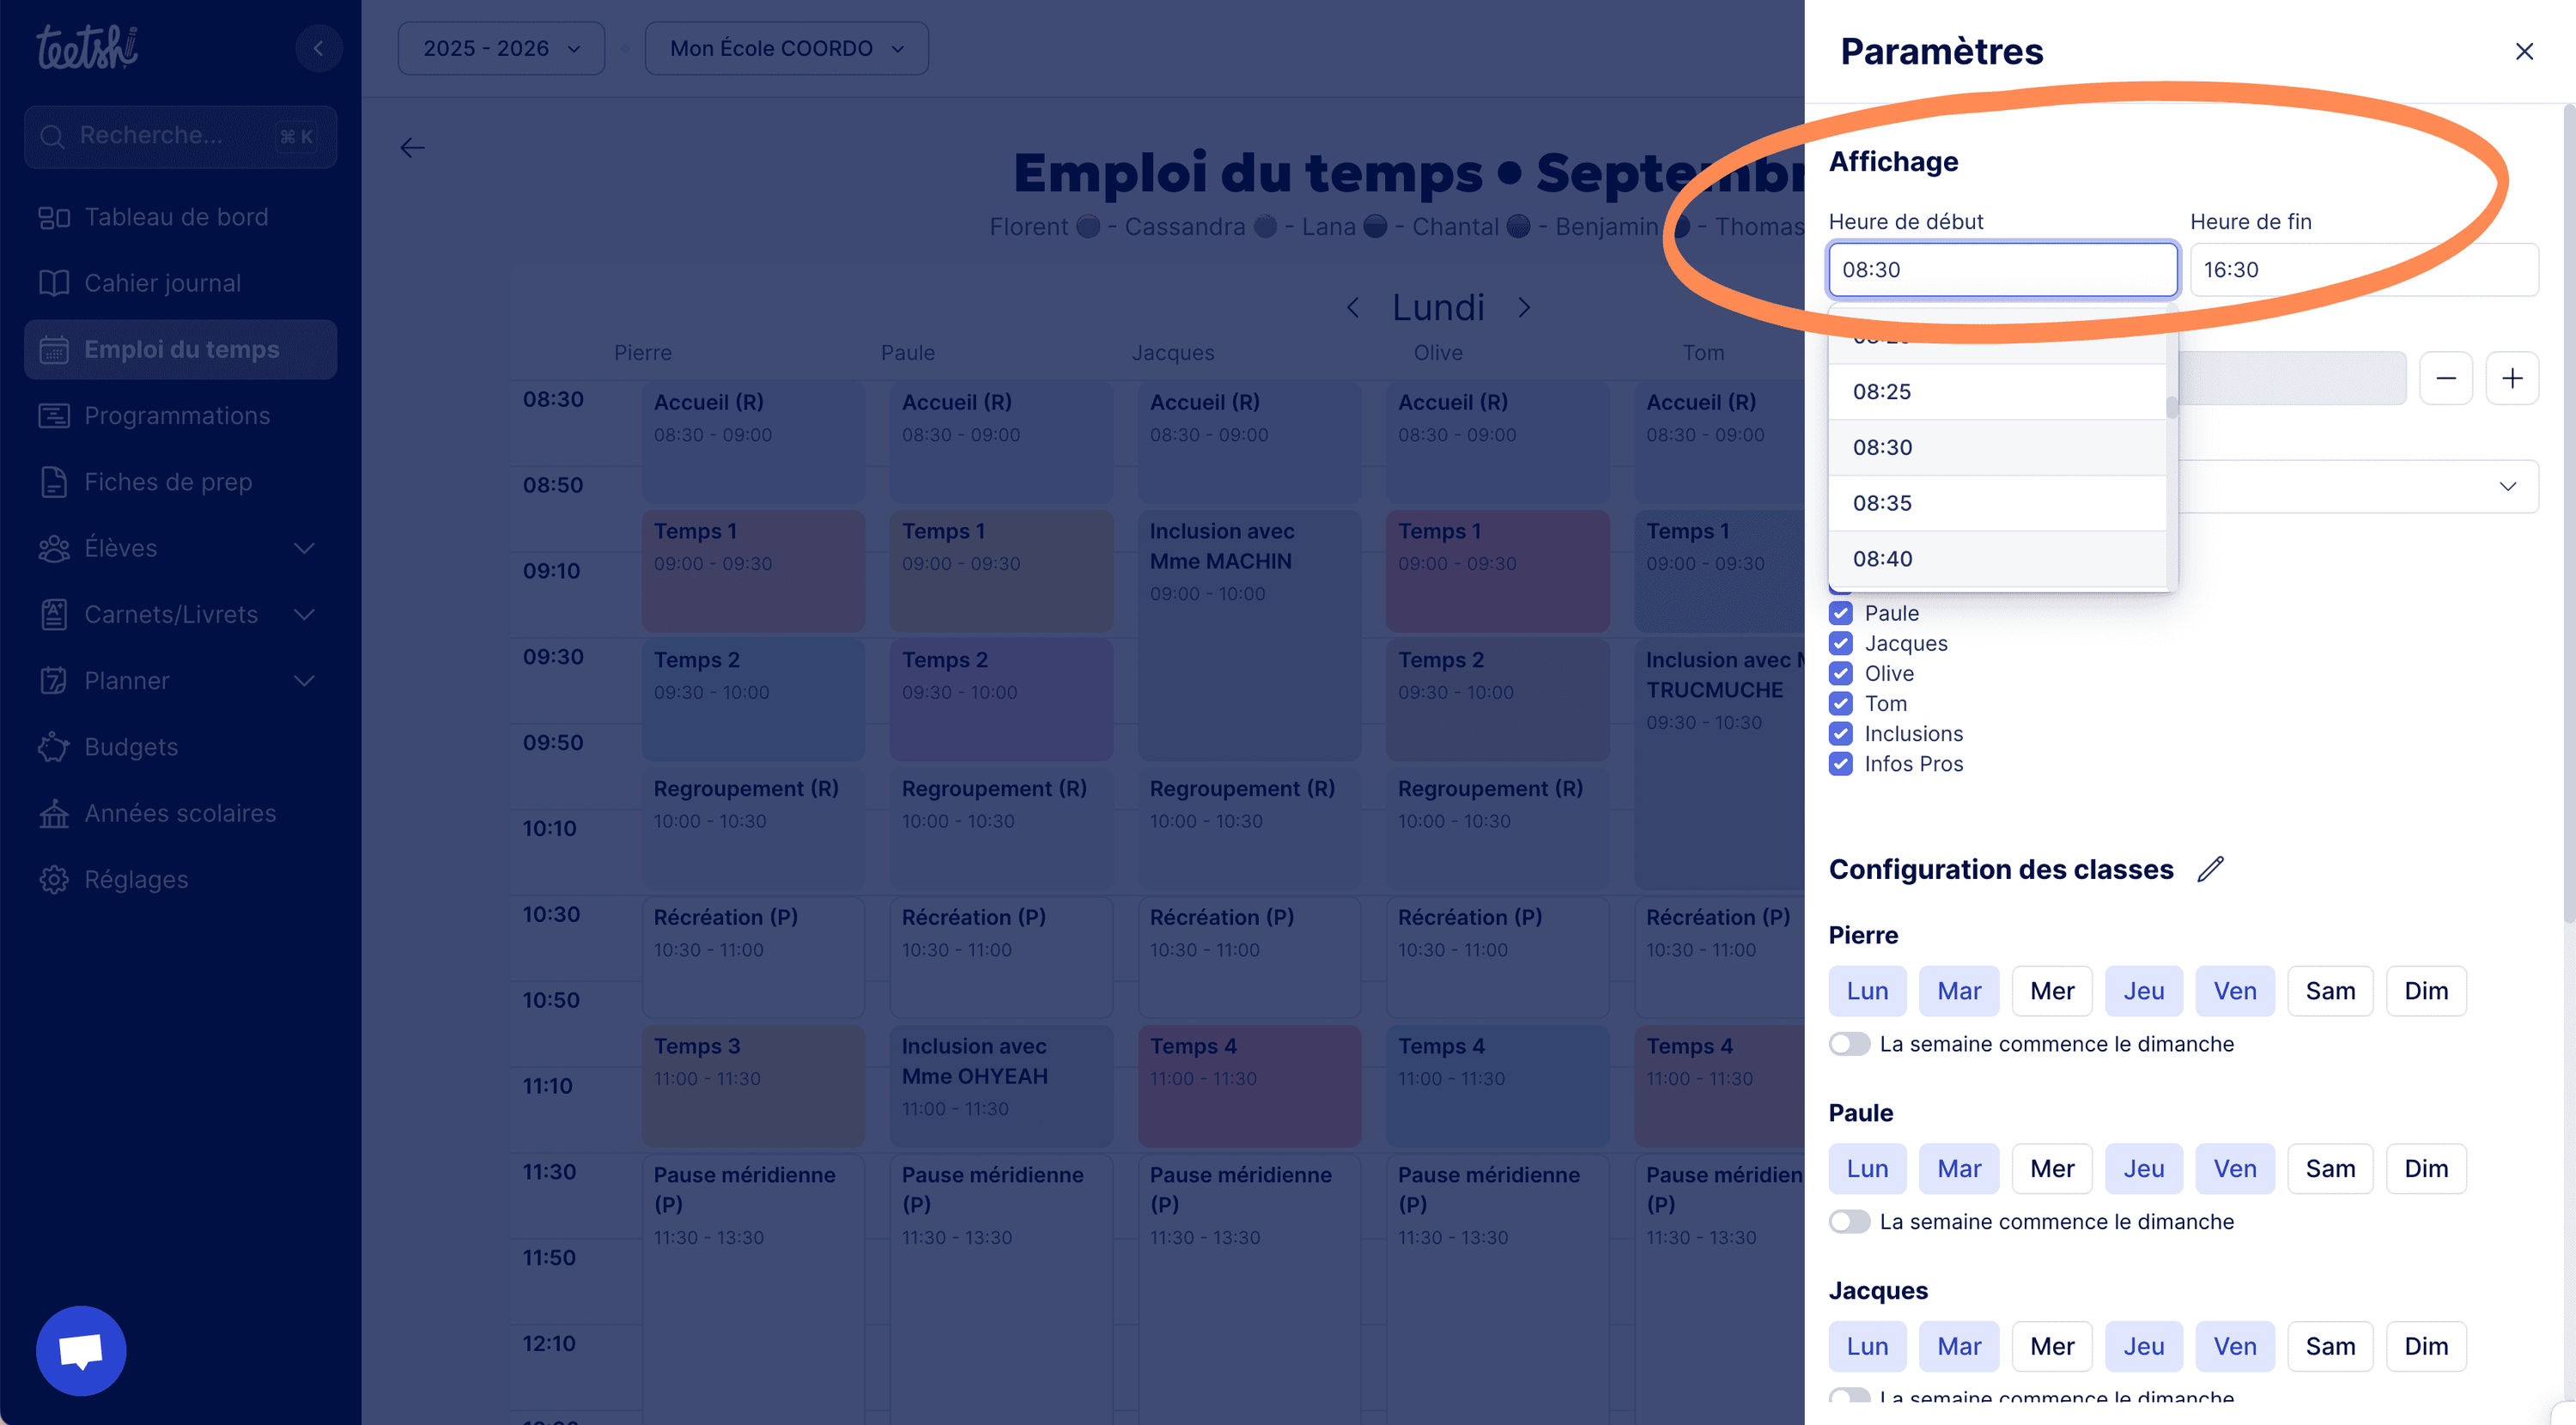The height and width of the screenshot is (1425, 2576).
Task: Toggle Lun for Pierre
Action: coord(1867,991)
